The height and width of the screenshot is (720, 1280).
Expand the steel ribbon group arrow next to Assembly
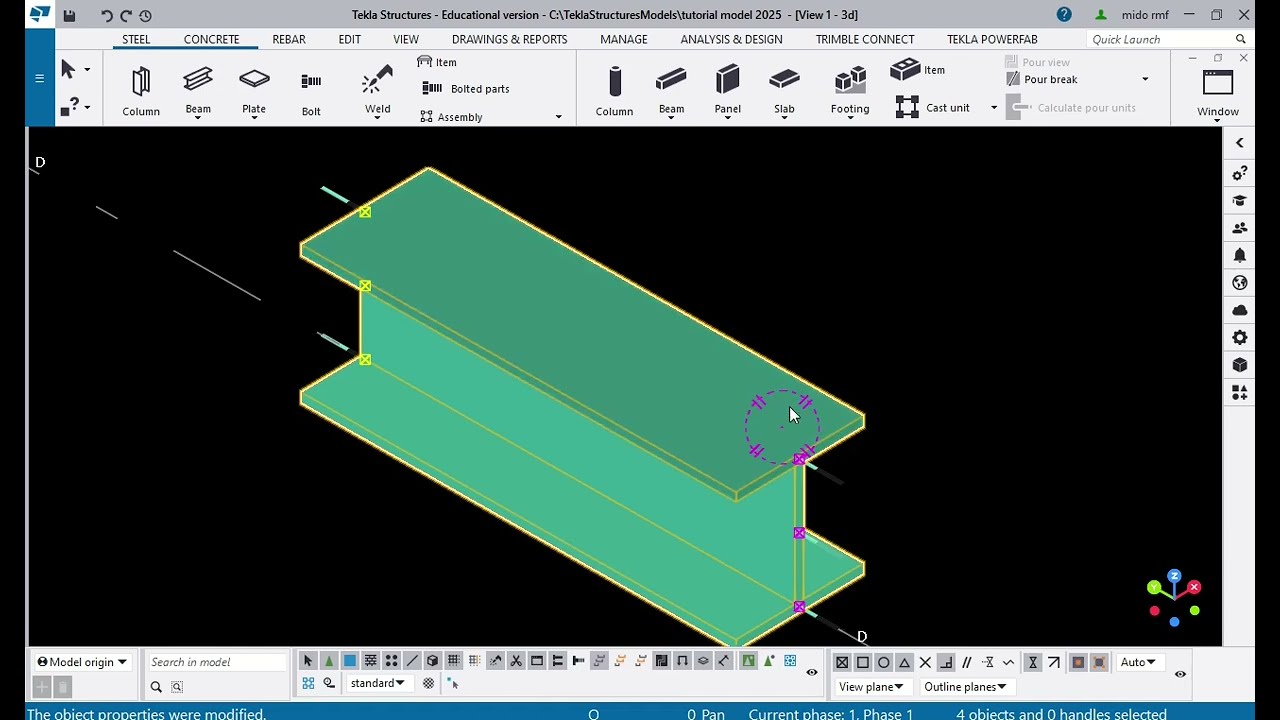(x=558, y=117)
